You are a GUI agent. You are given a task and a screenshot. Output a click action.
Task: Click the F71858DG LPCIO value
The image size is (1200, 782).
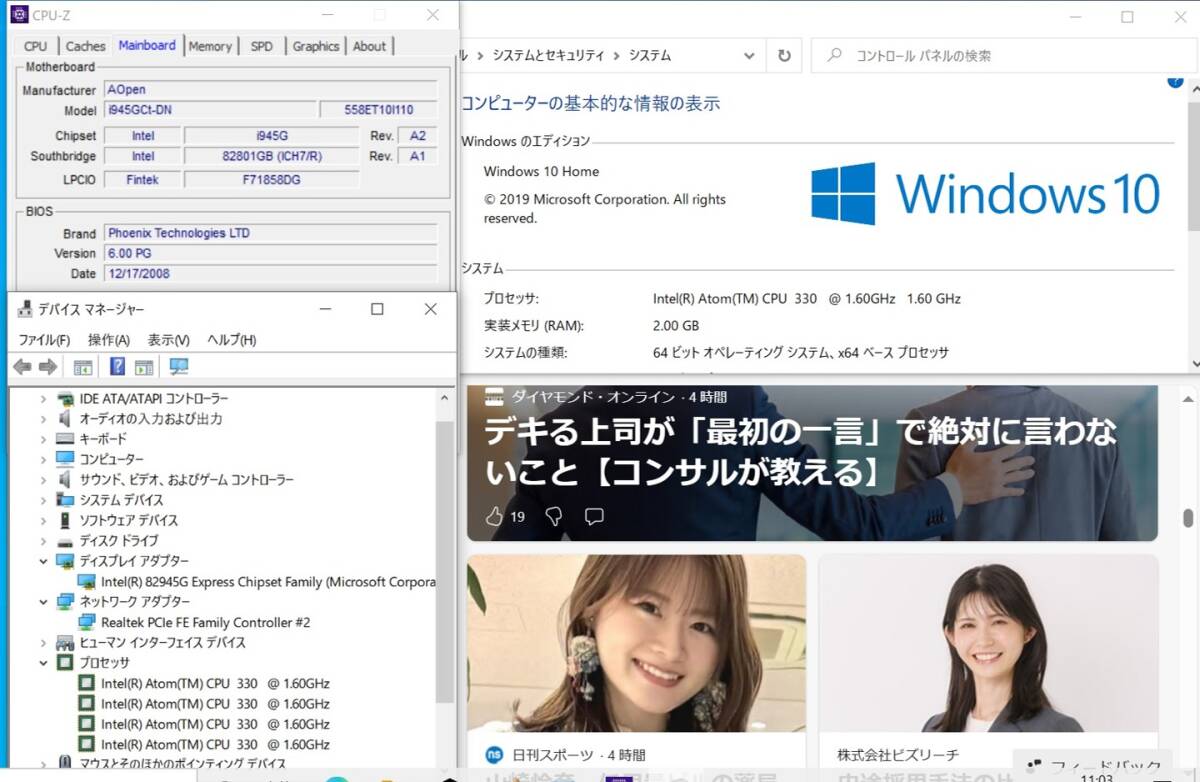271,179
